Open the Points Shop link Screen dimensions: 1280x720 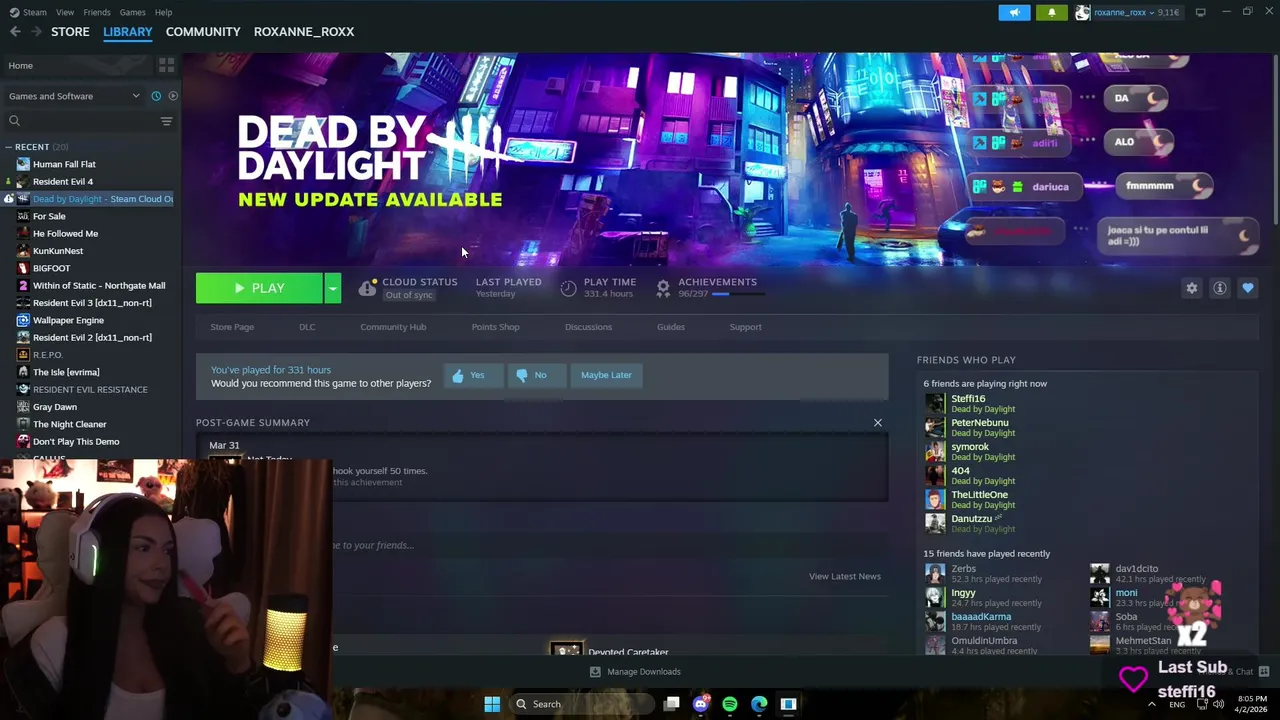click(495, 327)
